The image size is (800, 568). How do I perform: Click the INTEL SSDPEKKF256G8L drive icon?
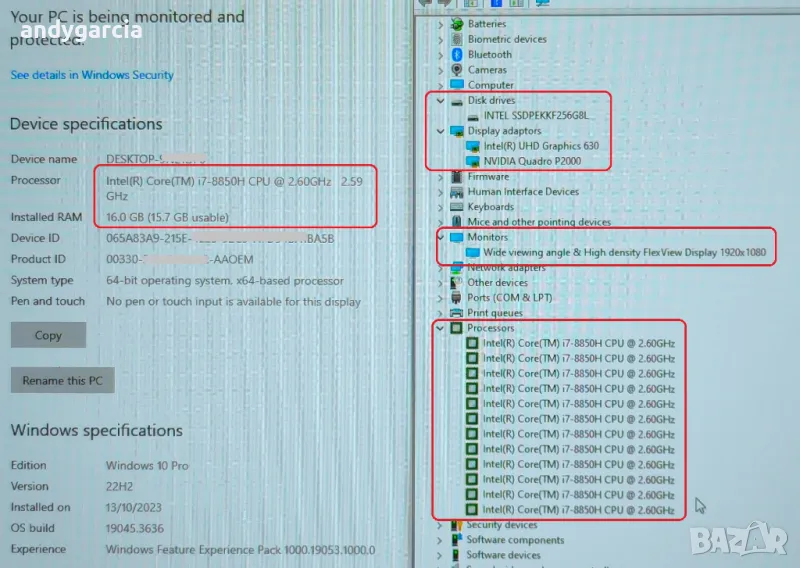[473, 117]
